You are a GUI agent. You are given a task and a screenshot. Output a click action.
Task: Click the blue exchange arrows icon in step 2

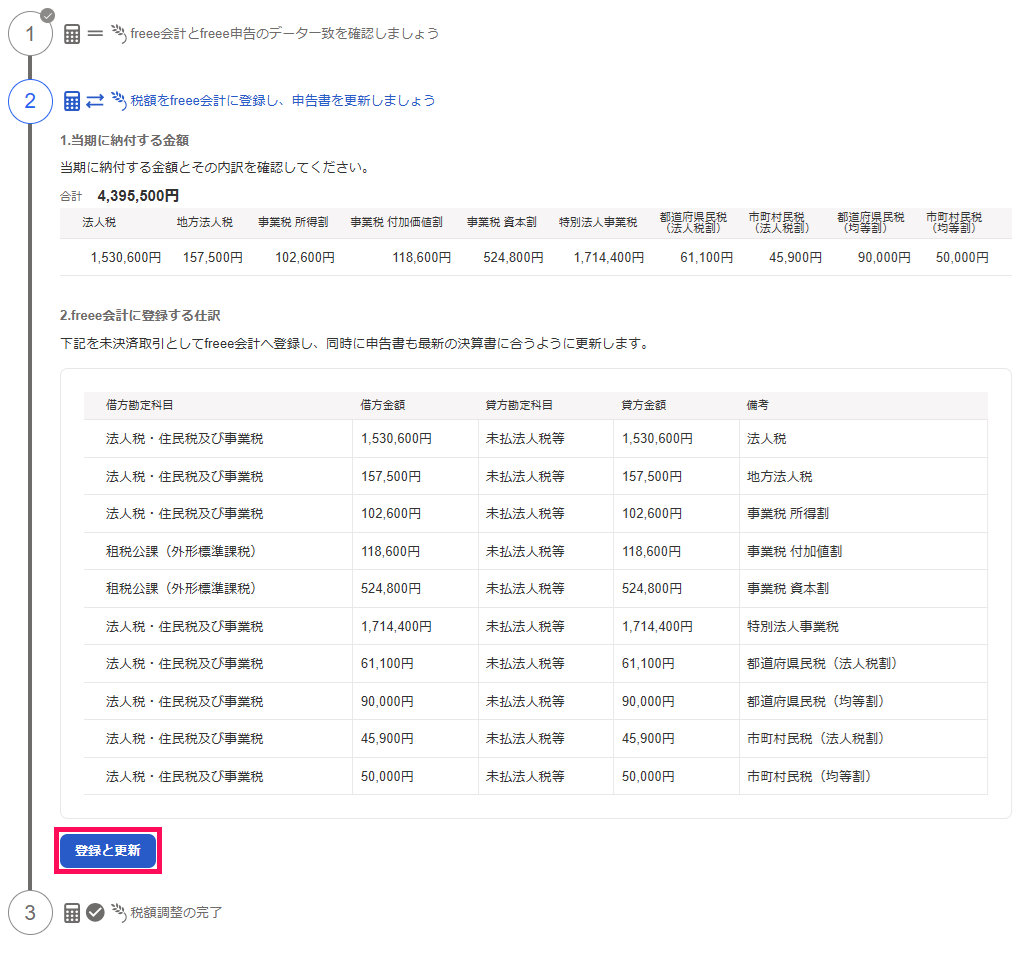95,100
